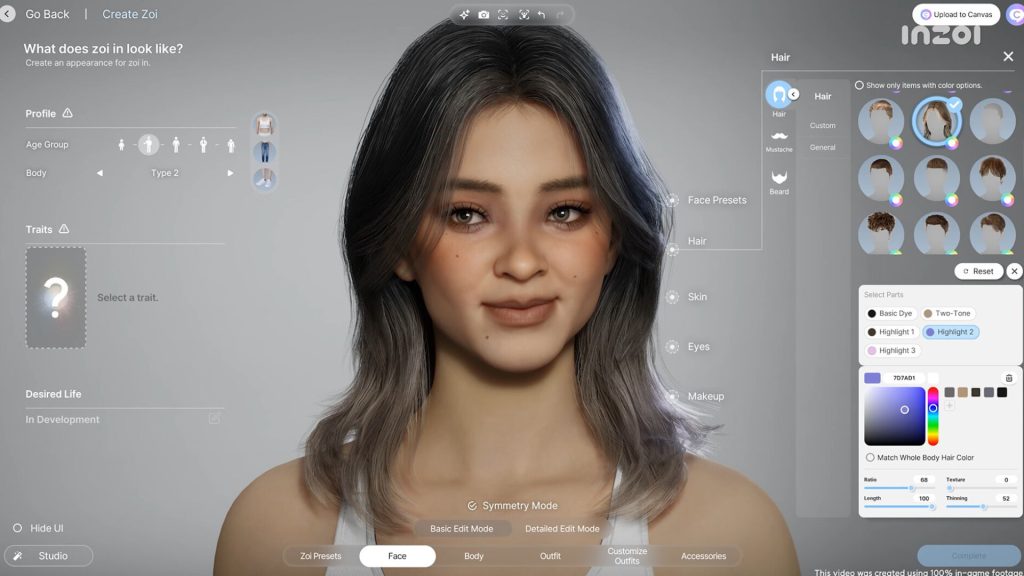The image size is (1024, 576).
Task: Click the jeans bottom outfit icon
Action: (264, 152)
